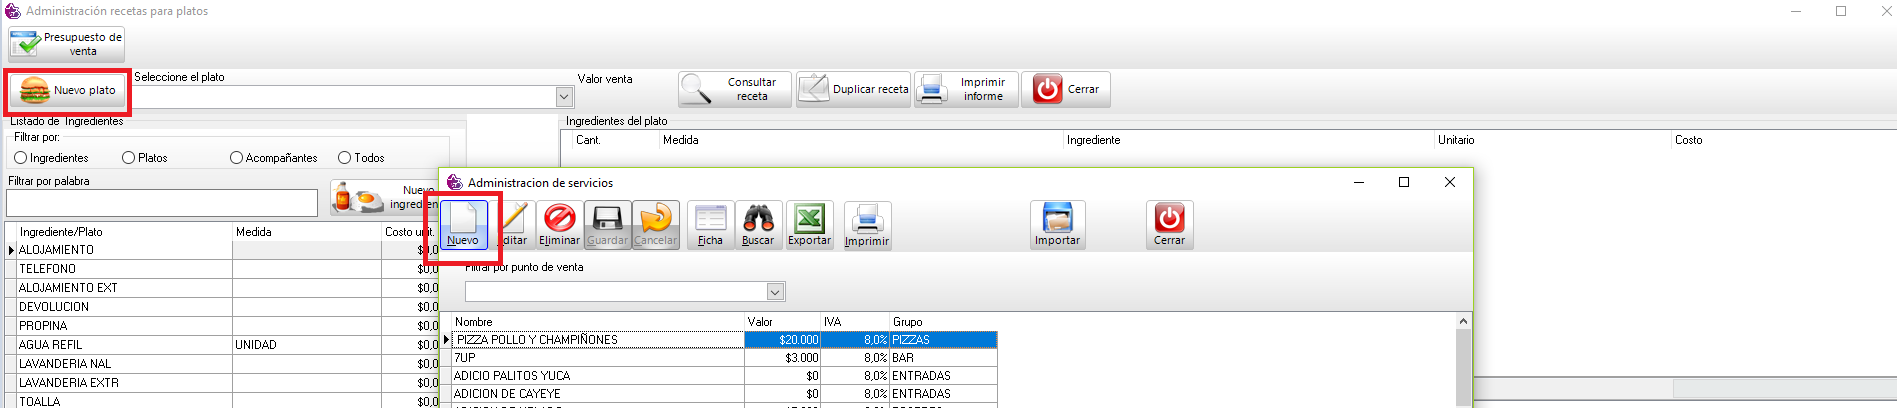
Task: Click Duplicar receta button
Action: click(853, 90)
